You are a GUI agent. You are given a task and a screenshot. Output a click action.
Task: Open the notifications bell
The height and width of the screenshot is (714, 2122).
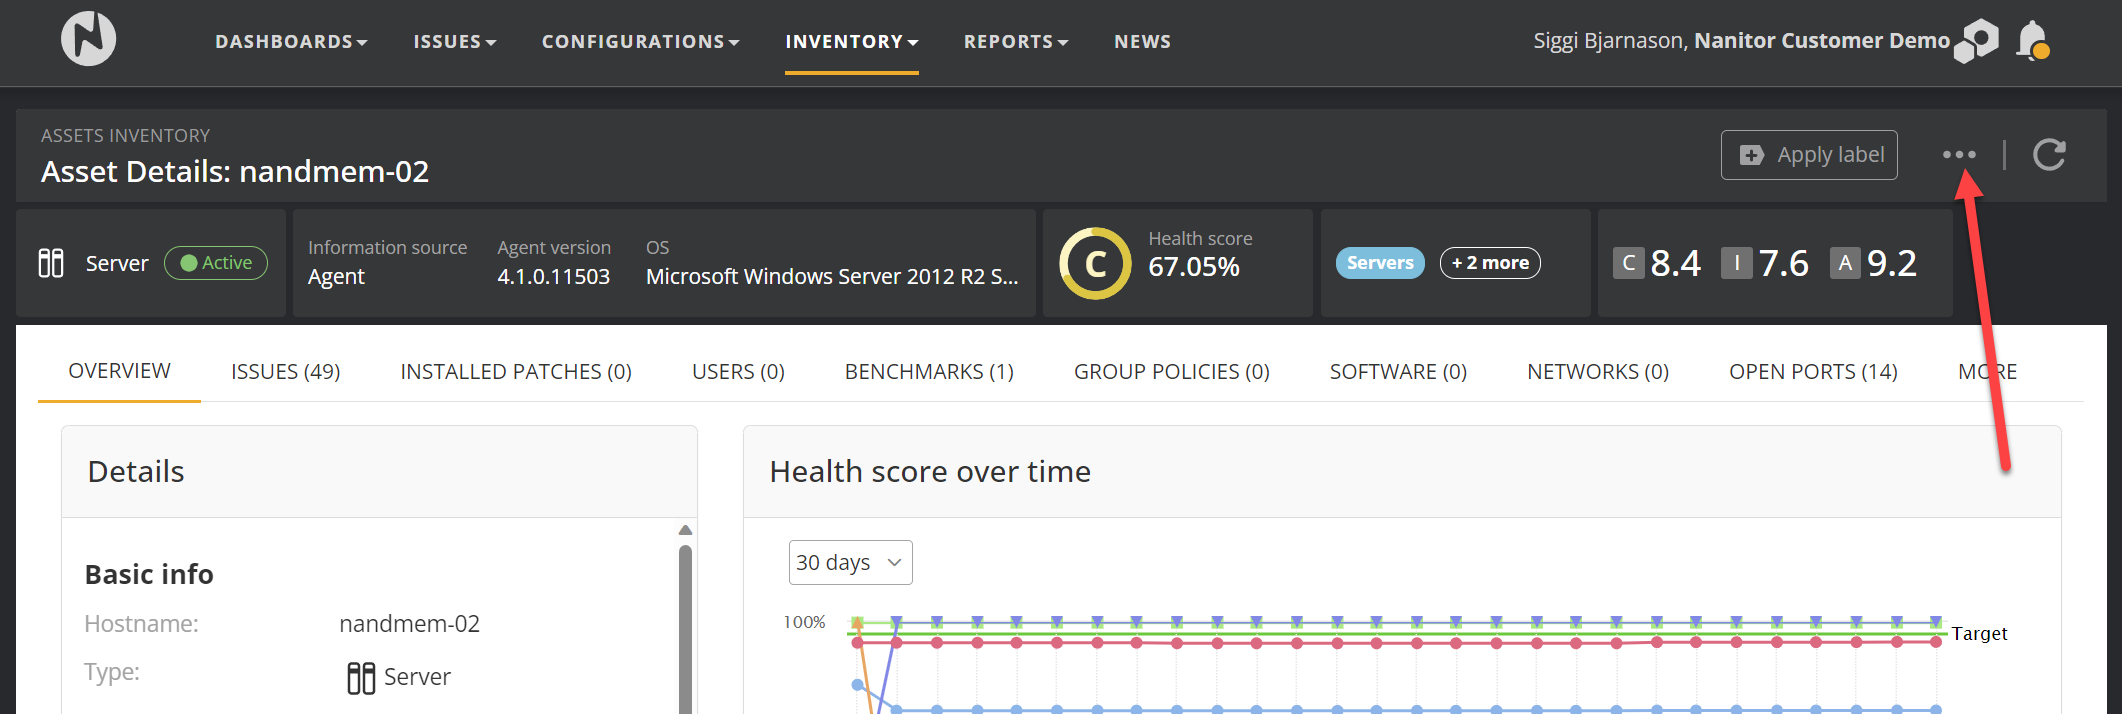pos(2032,40)
